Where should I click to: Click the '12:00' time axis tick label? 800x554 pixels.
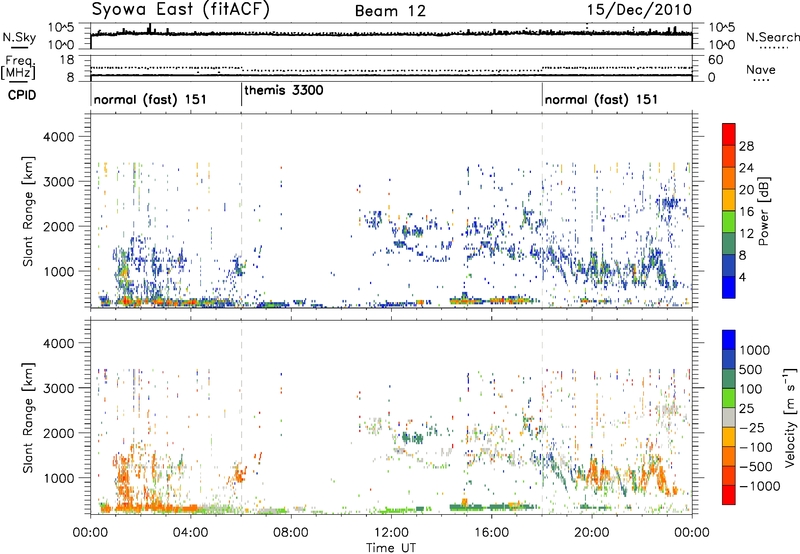(391, 533)
